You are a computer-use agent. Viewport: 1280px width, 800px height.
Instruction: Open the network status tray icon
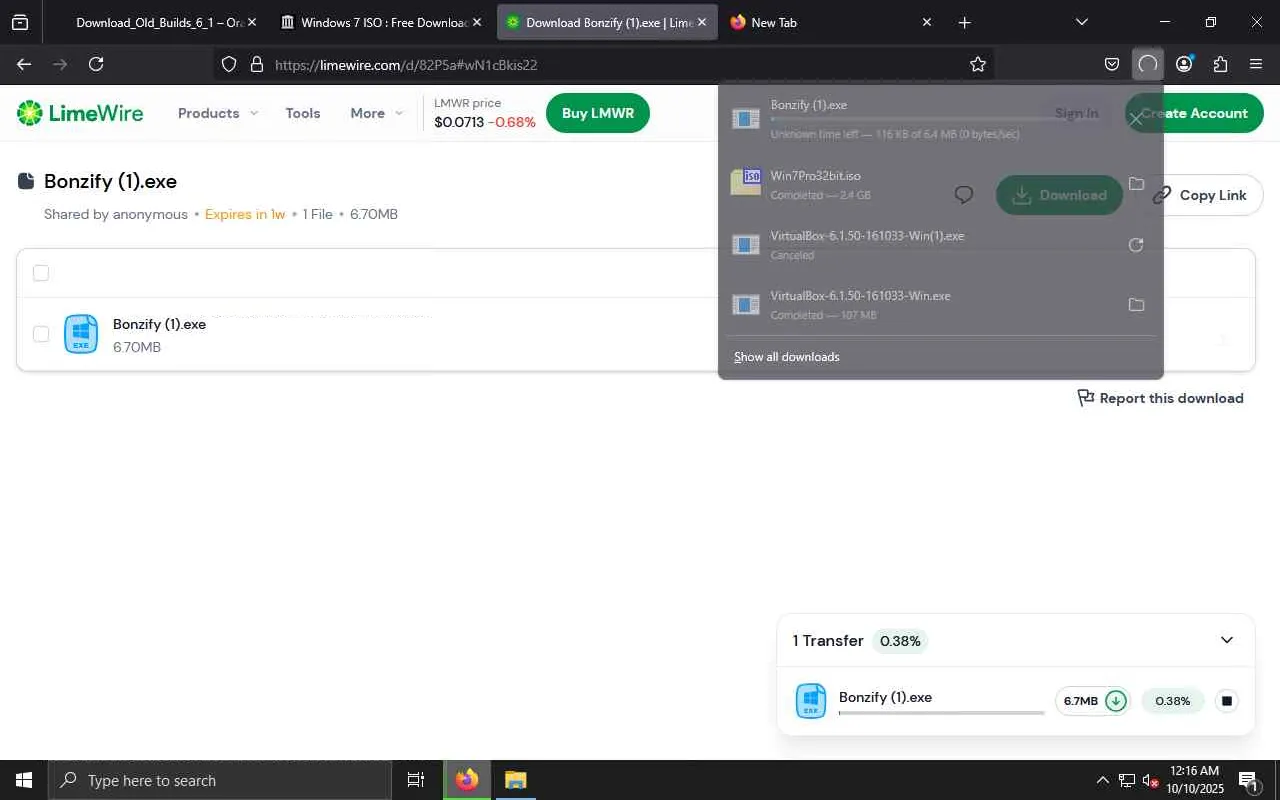1127,780
